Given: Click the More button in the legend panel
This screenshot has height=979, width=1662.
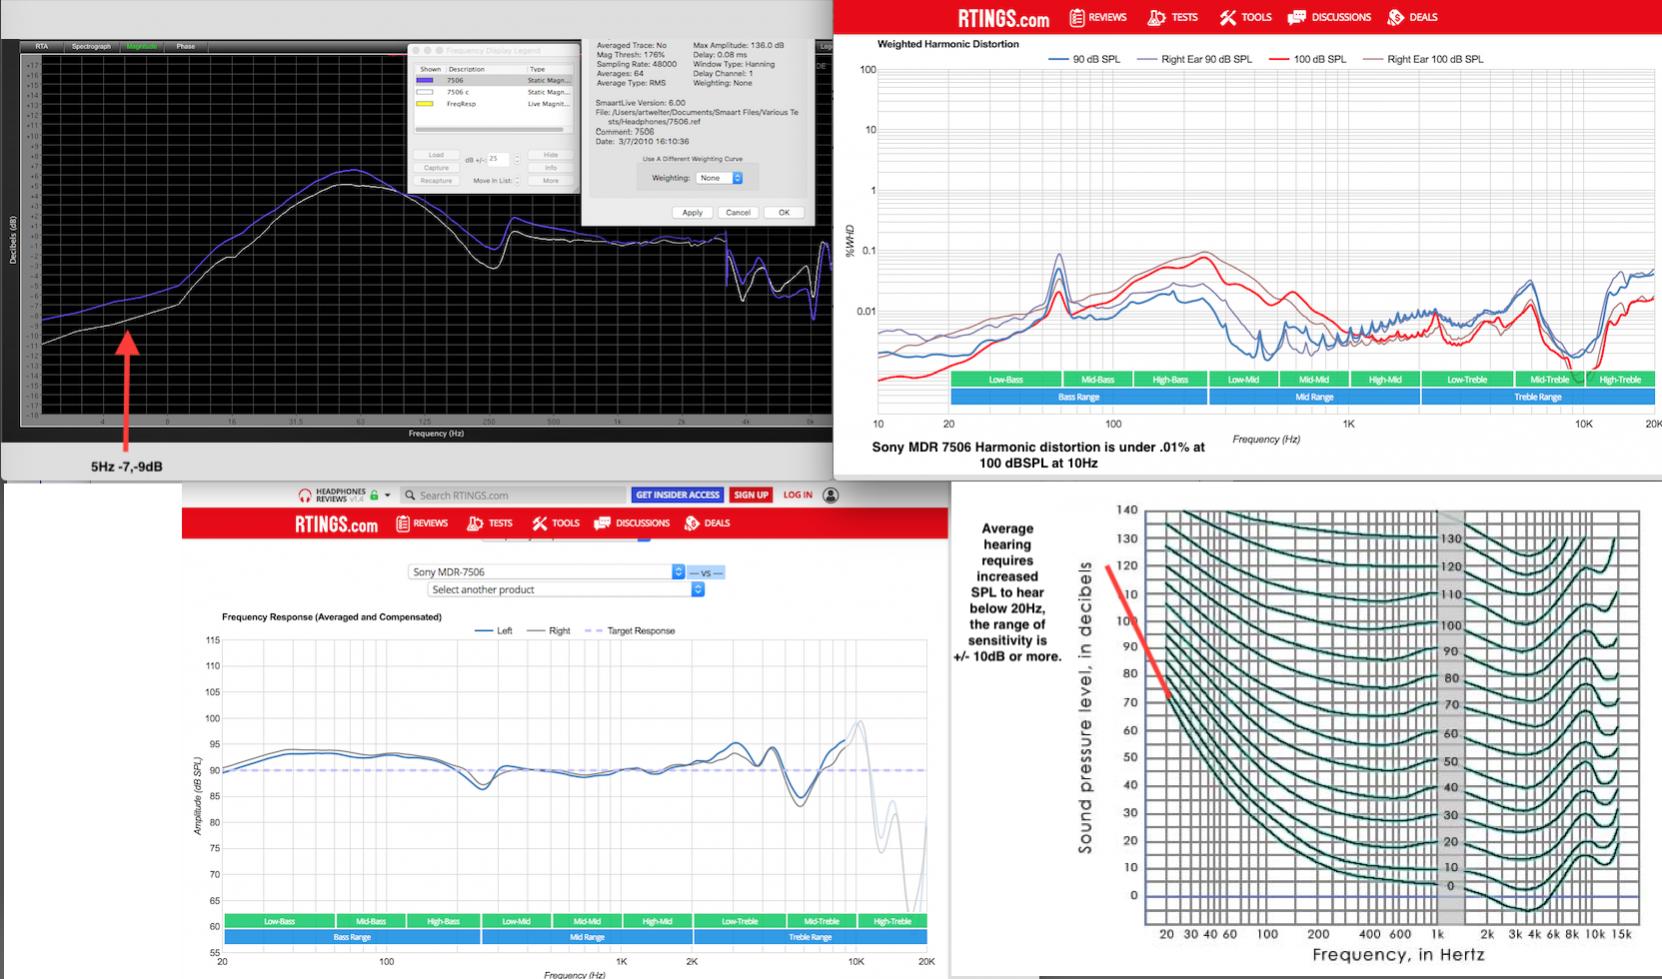Looking at the screenshot, I should pos(551,181).
